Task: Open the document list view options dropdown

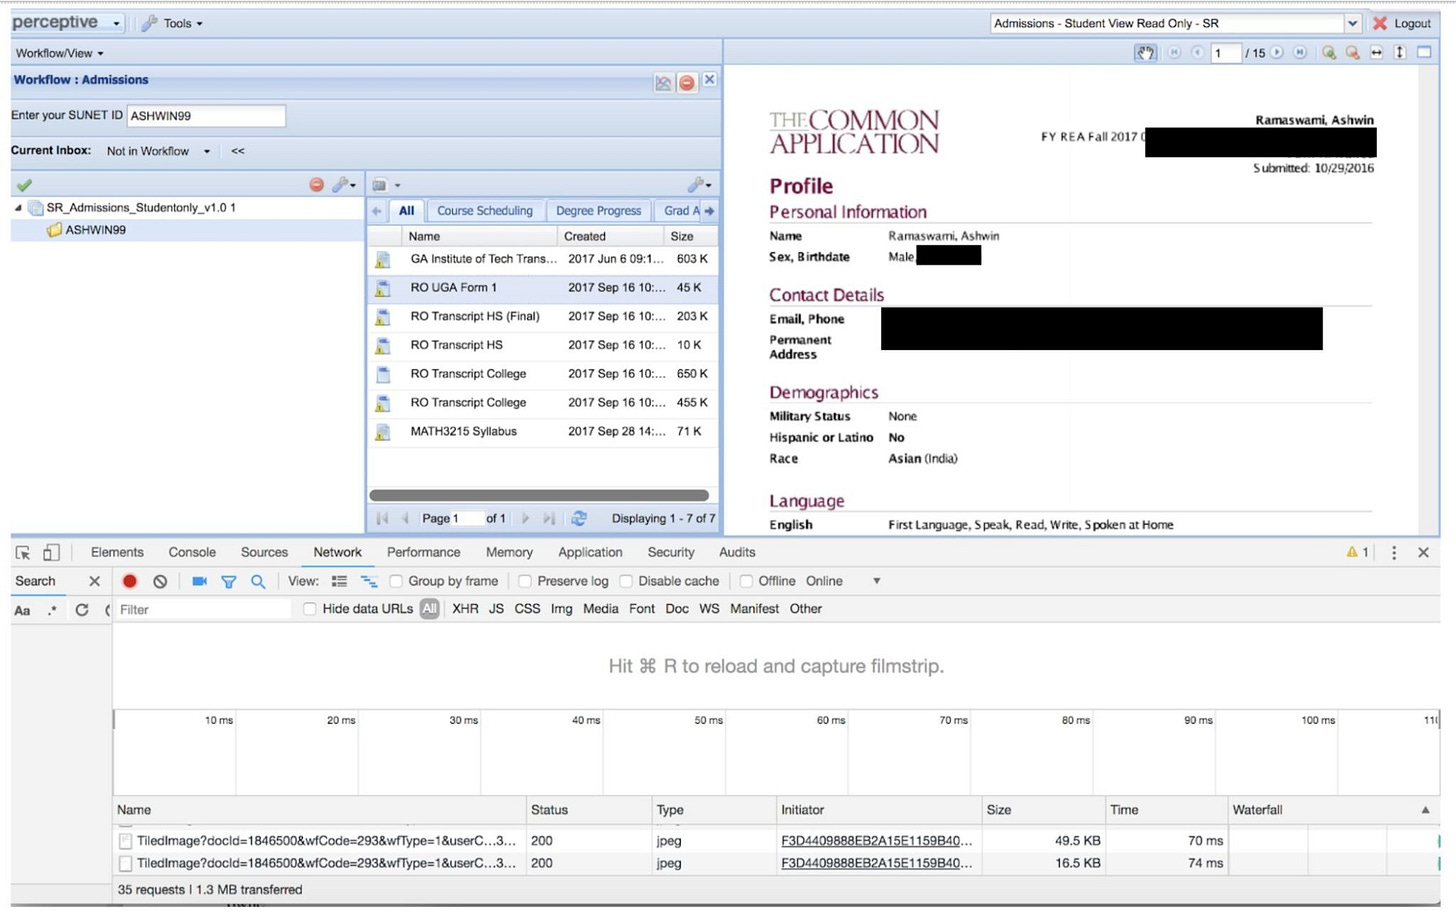Action: click(x=386, y=185)
